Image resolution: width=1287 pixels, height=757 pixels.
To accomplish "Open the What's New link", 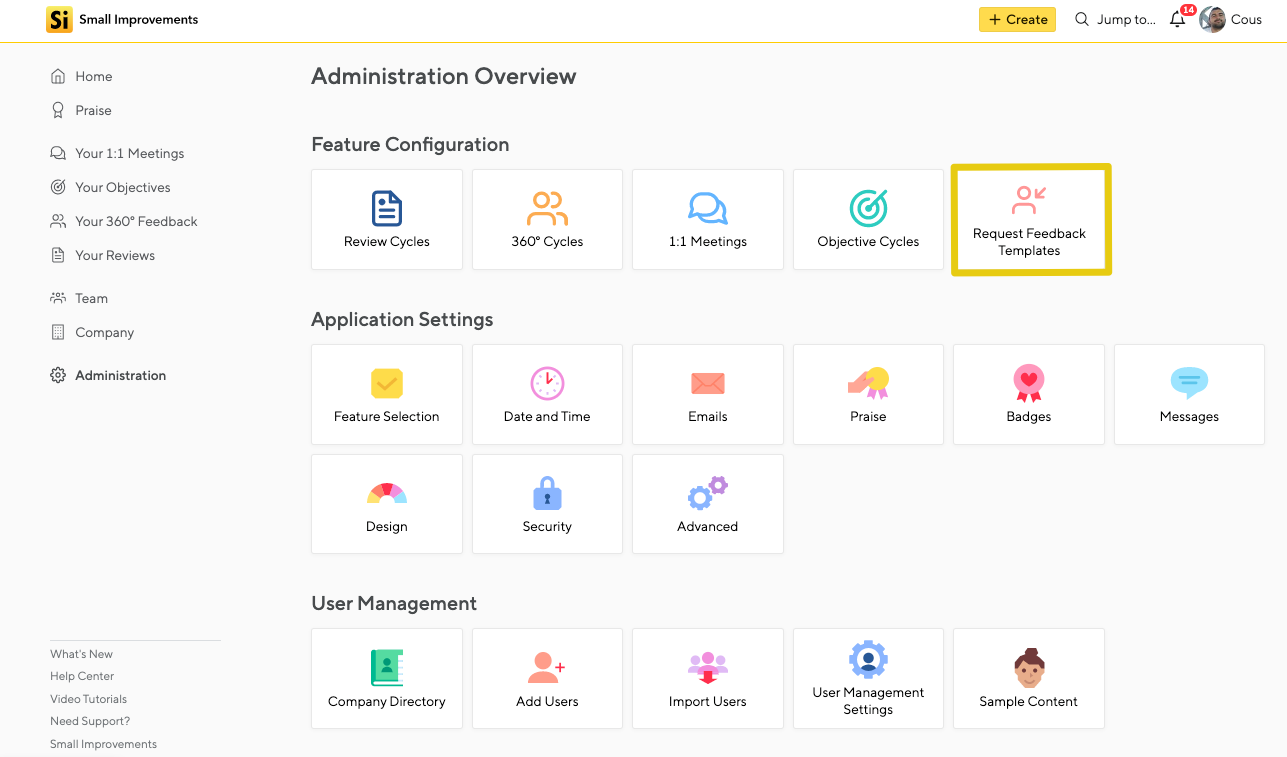I will coord(82,654).
